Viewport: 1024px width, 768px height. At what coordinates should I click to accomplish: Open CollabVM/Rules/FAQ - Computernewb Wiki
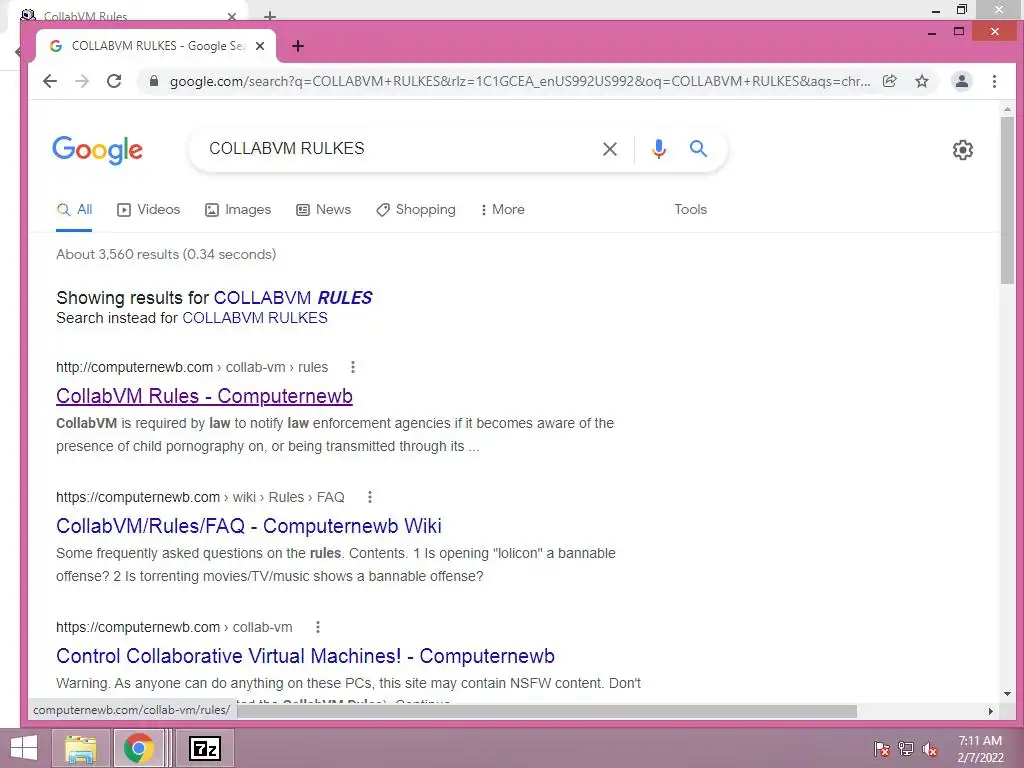pos(249,526)
